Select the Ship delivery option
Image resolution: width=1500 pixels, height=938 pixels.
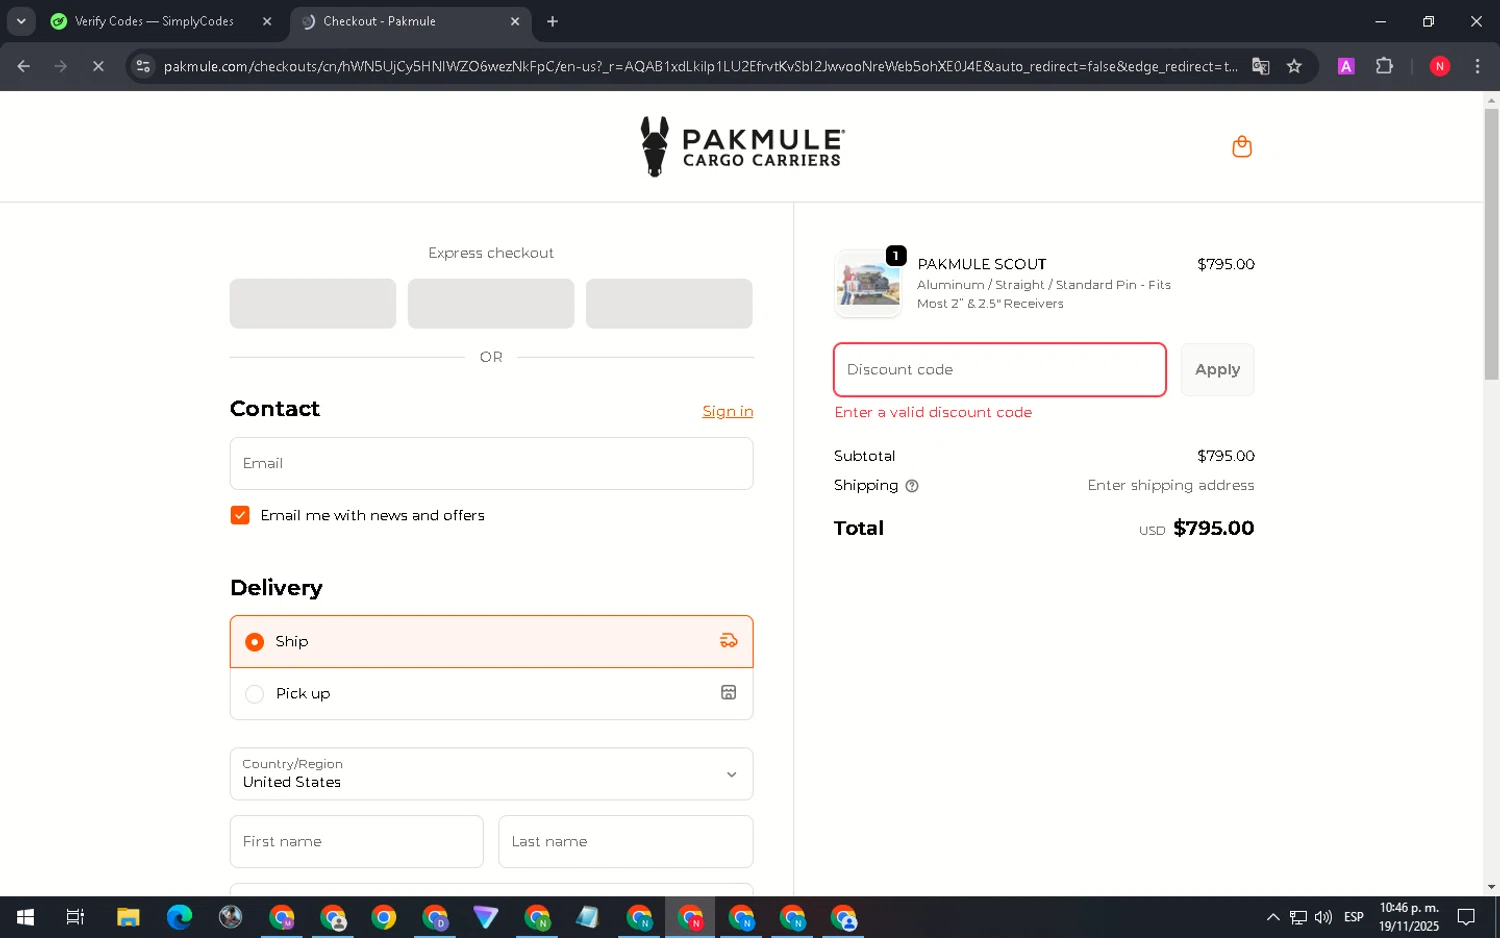[x=491, y=641]
